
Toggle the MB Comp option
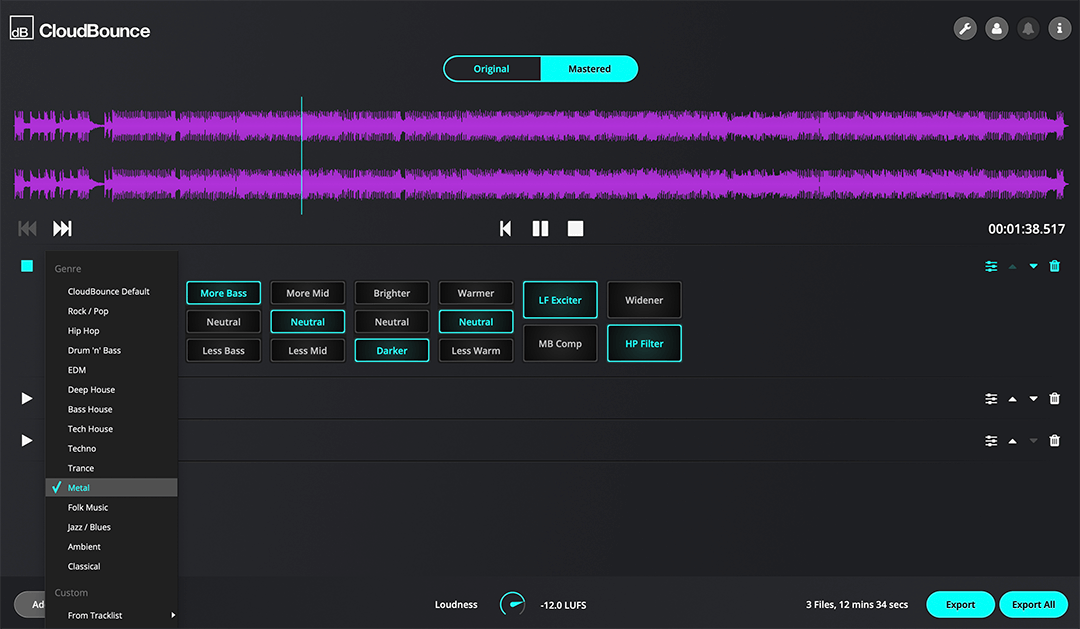560,344
